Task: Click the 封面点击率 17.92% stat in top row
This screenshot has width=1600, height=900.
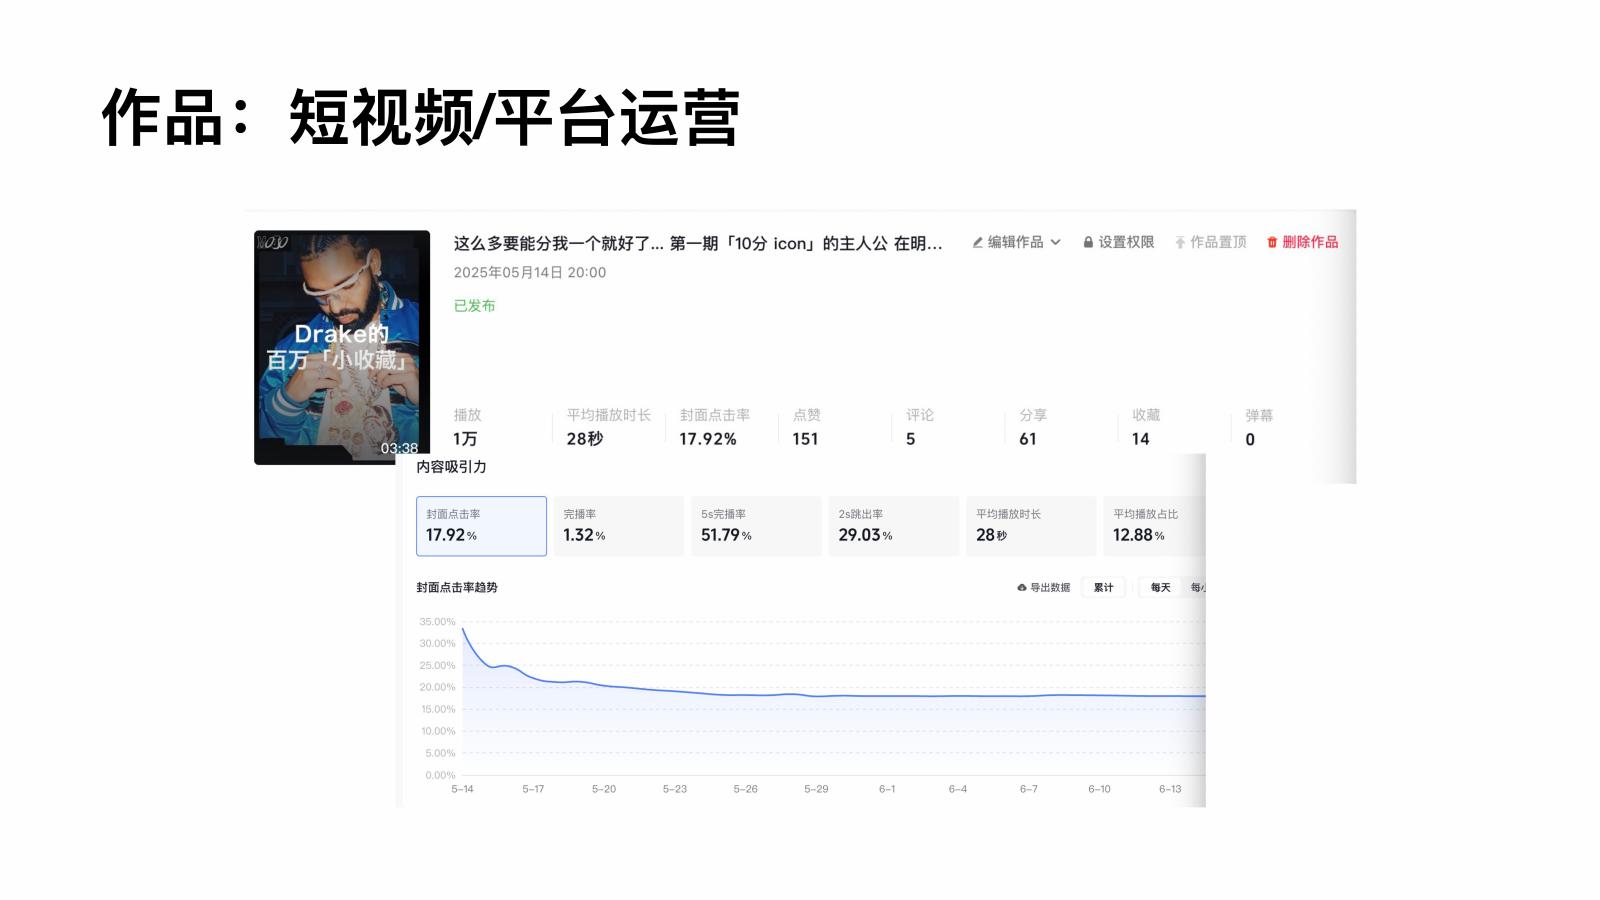Action: click(x=714, y=427)
